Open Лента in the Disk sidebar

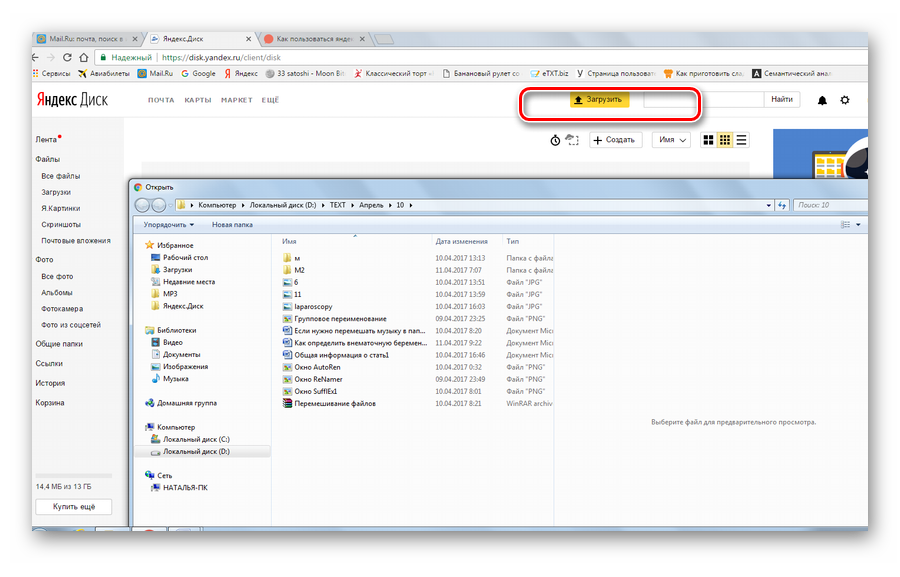pos(46,140)
